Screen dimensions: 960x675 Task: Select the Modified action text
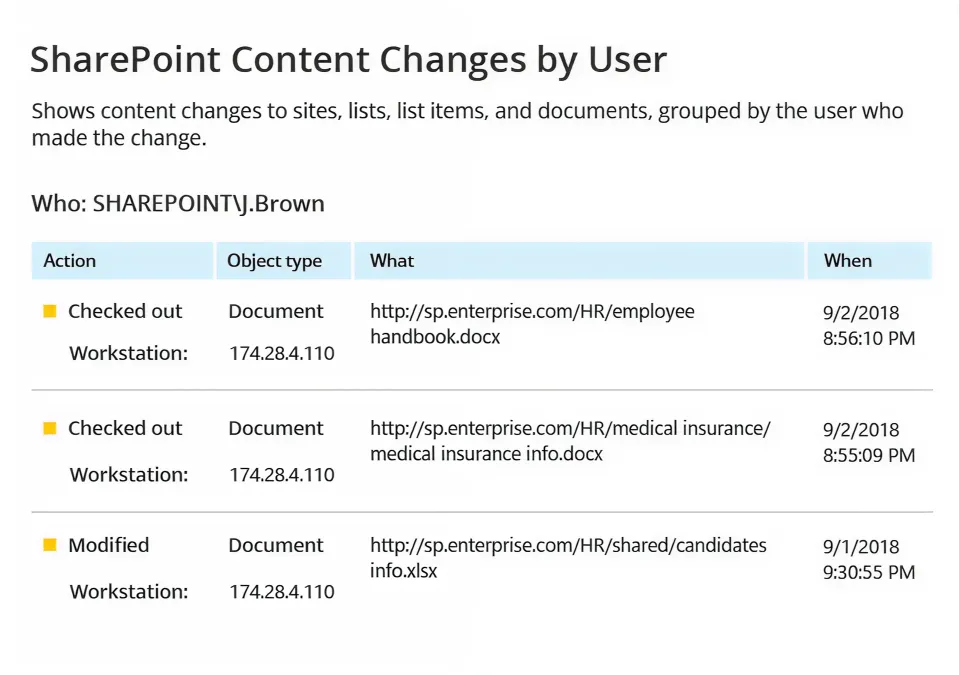(108, 545)
